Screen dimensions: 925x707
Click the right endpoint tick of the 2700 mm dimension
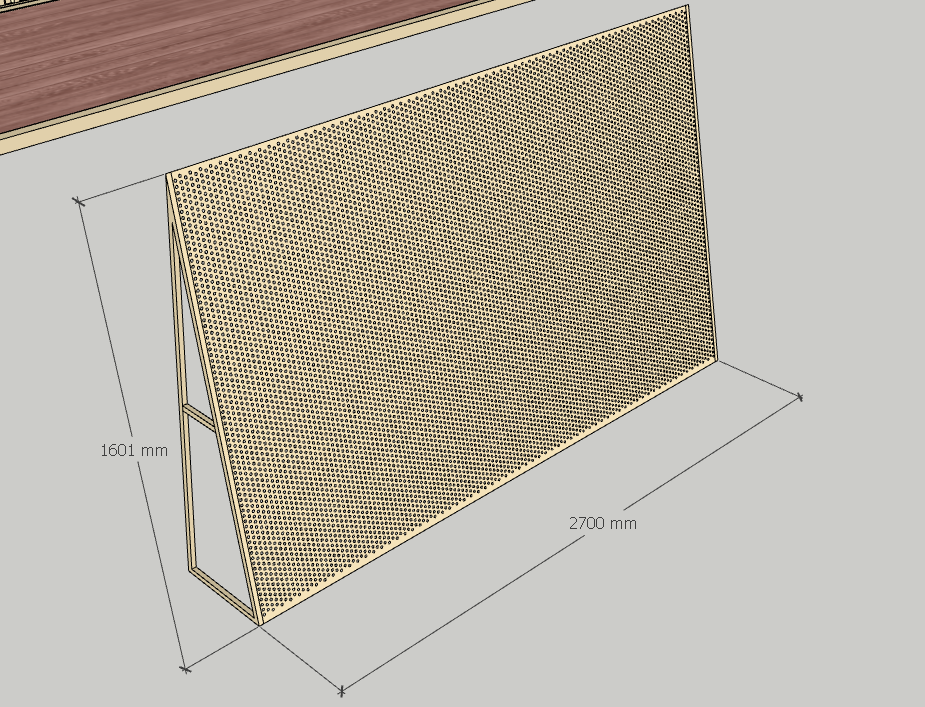pyautogui.click(x=800, y=397)
